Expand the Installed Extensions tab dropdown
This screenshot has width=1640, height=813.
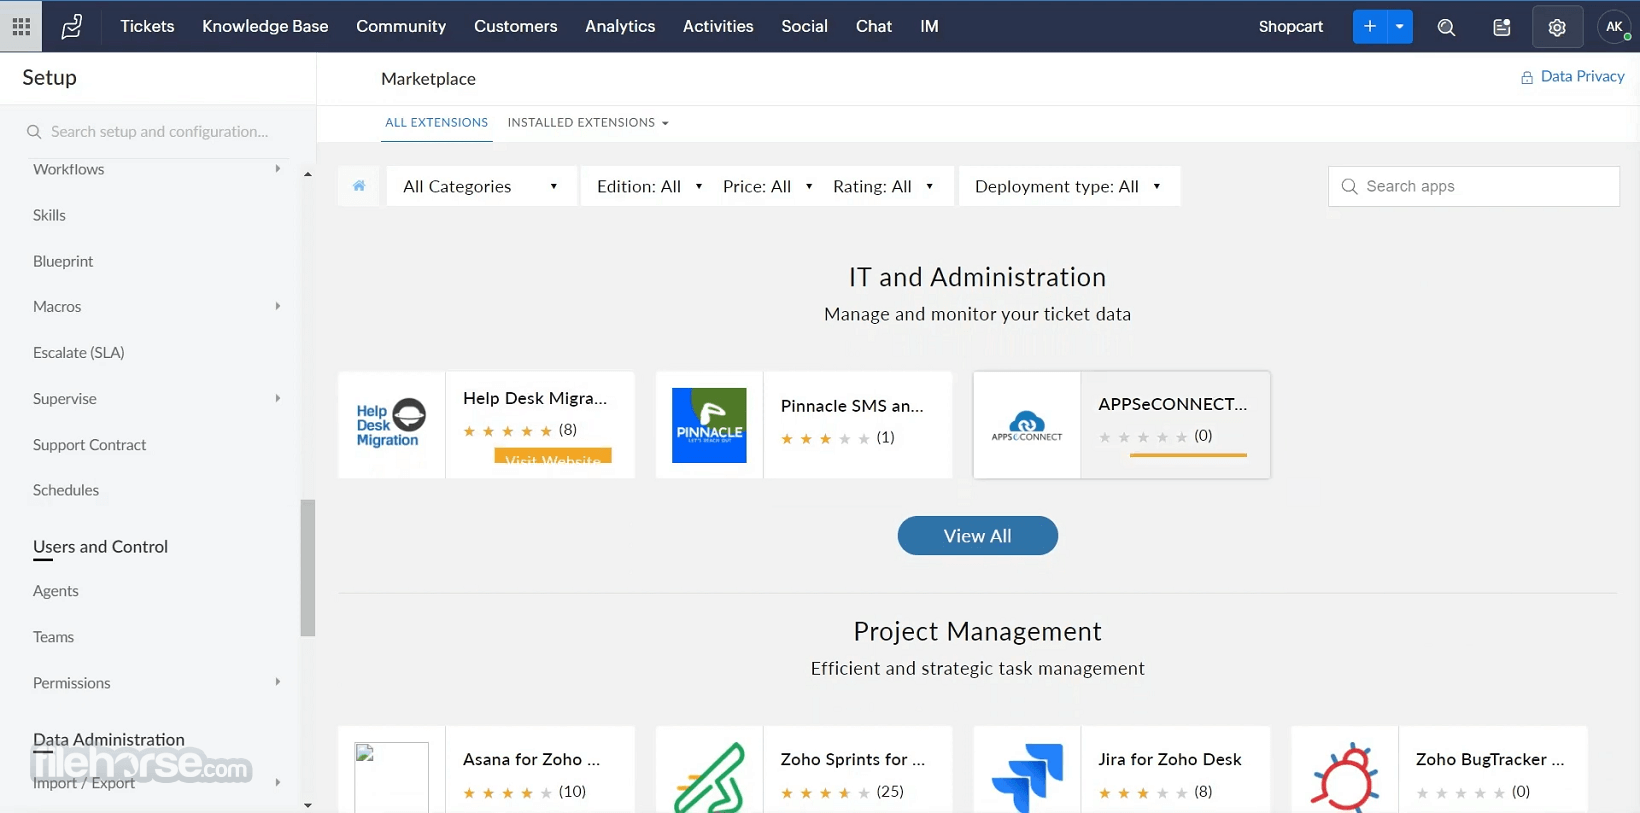[x=665, y=123]
